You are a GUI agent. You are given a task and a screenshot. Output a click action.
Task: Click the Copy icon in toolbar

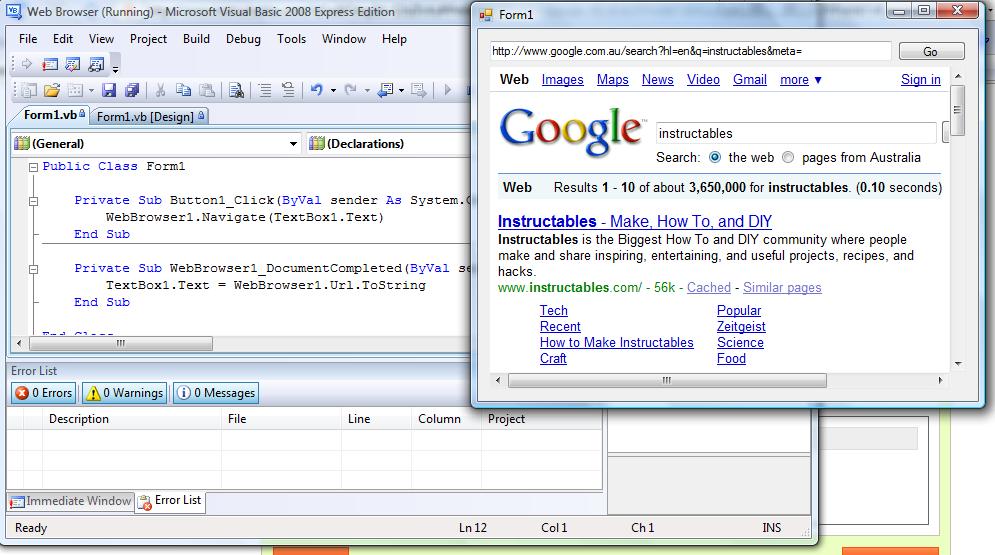coord(183,90)
